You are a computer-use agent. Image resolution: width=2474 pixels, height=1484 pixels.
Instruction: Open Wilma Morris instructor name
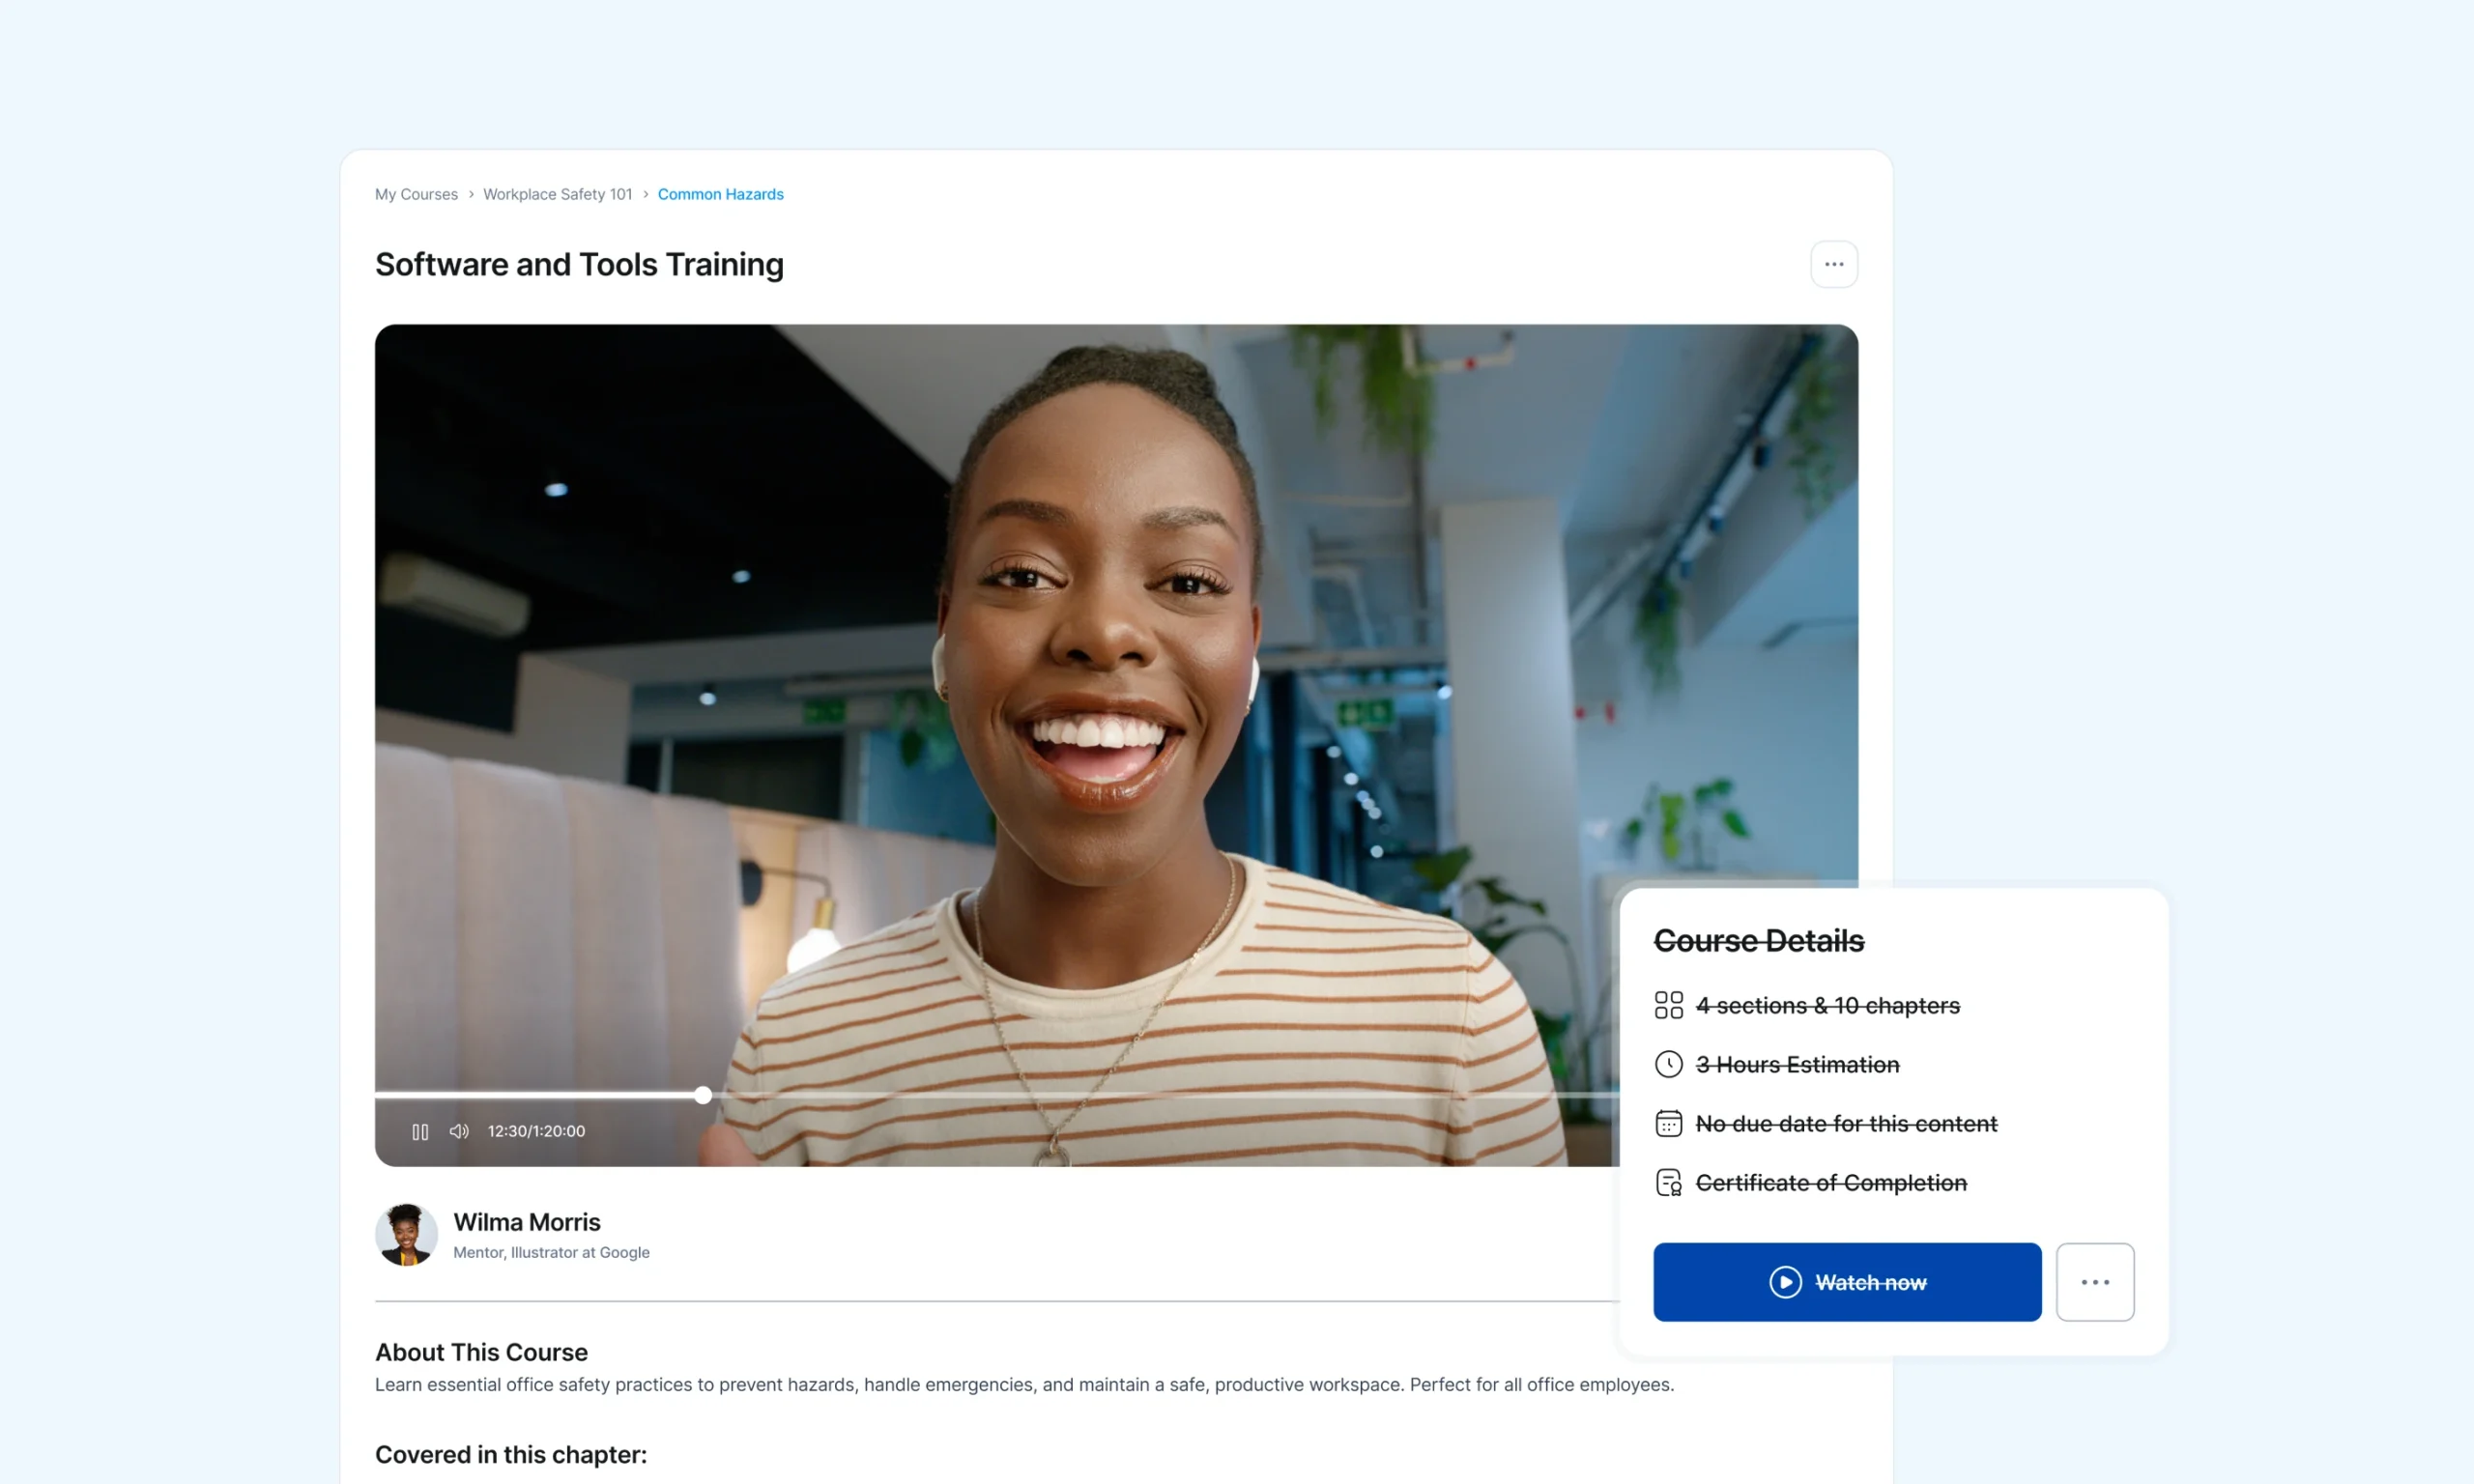[527, 1222]
